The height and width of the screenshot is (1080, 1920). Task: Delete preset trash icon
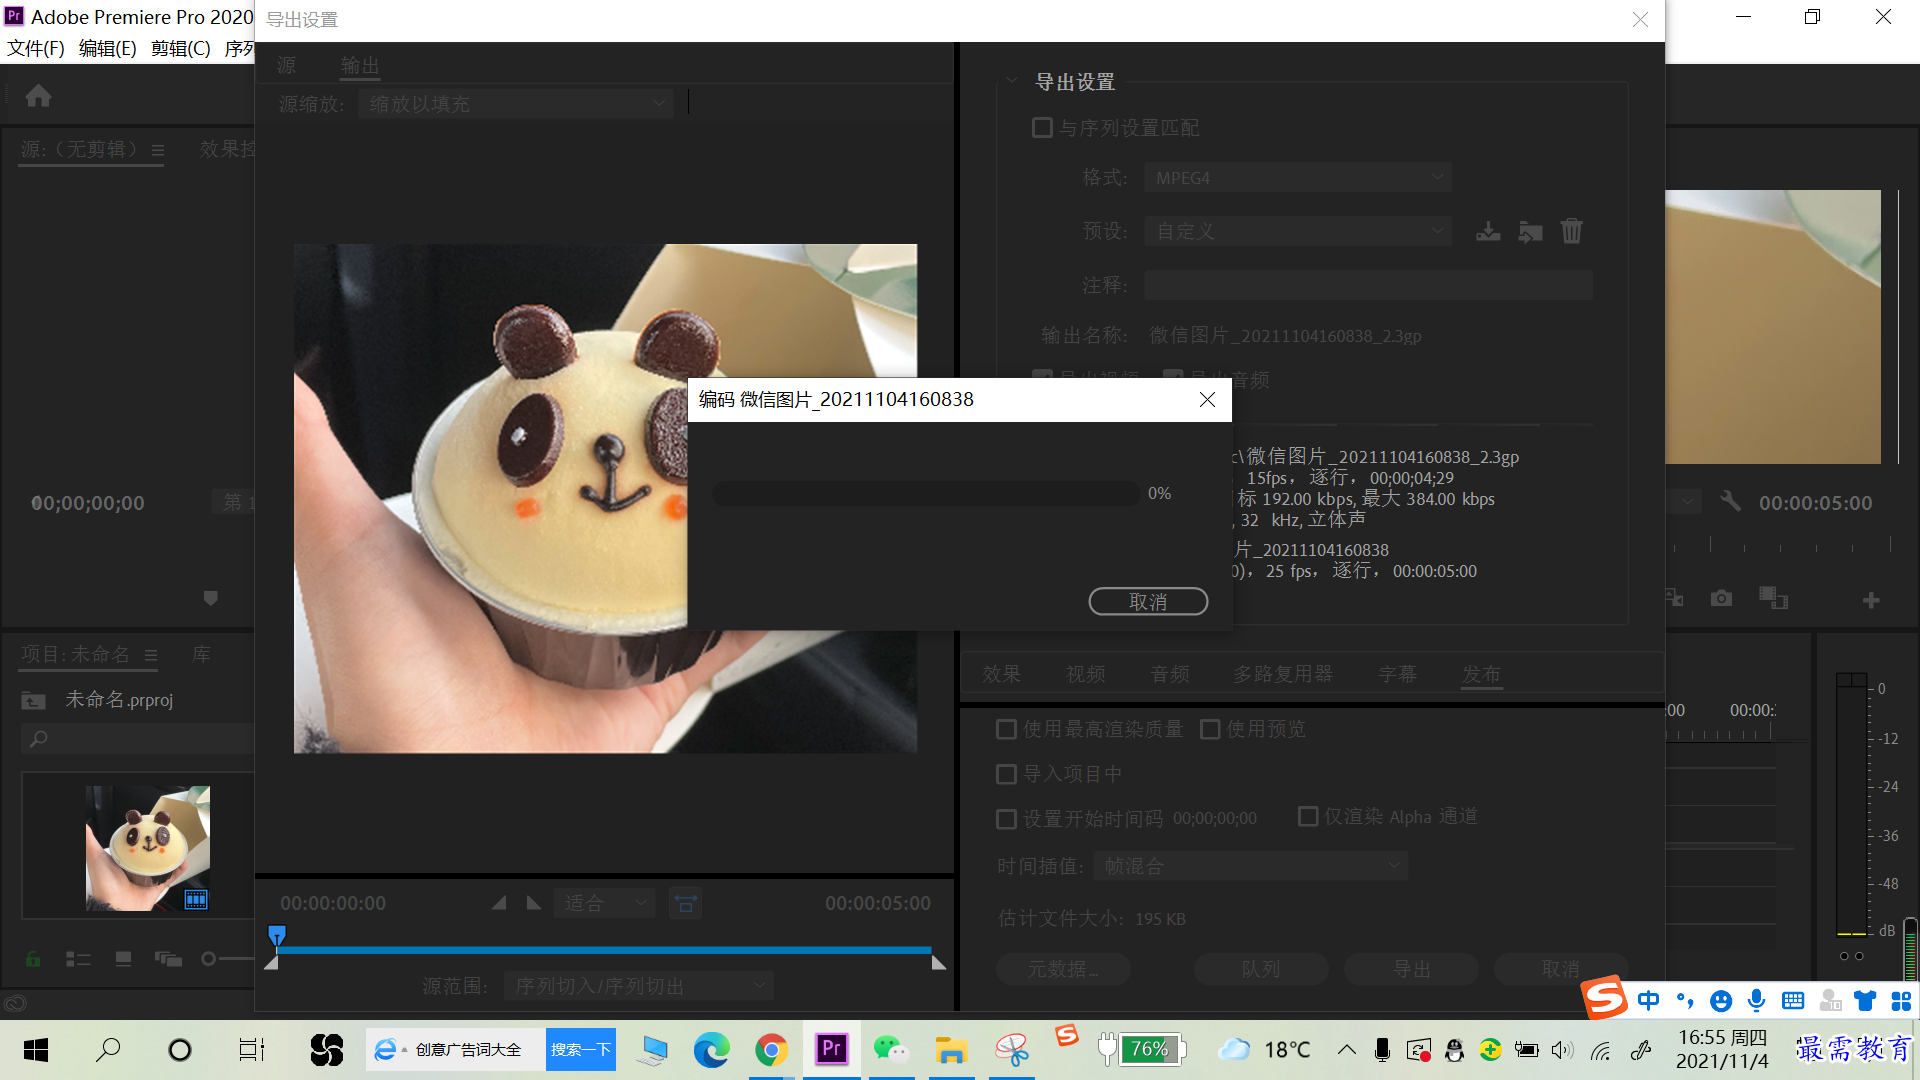(1572, 232)
